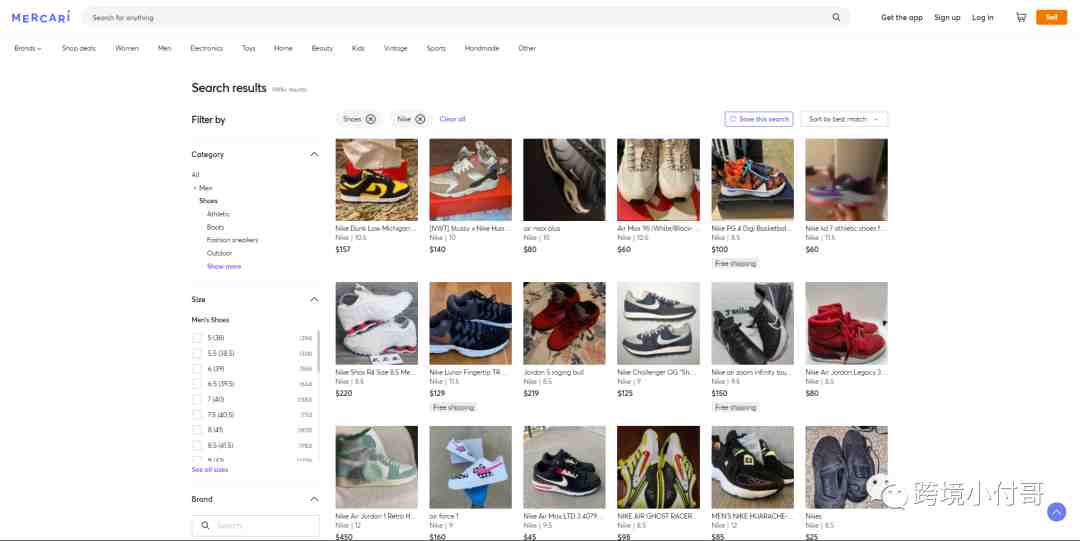Click the Mercari logo

point(41,17)
